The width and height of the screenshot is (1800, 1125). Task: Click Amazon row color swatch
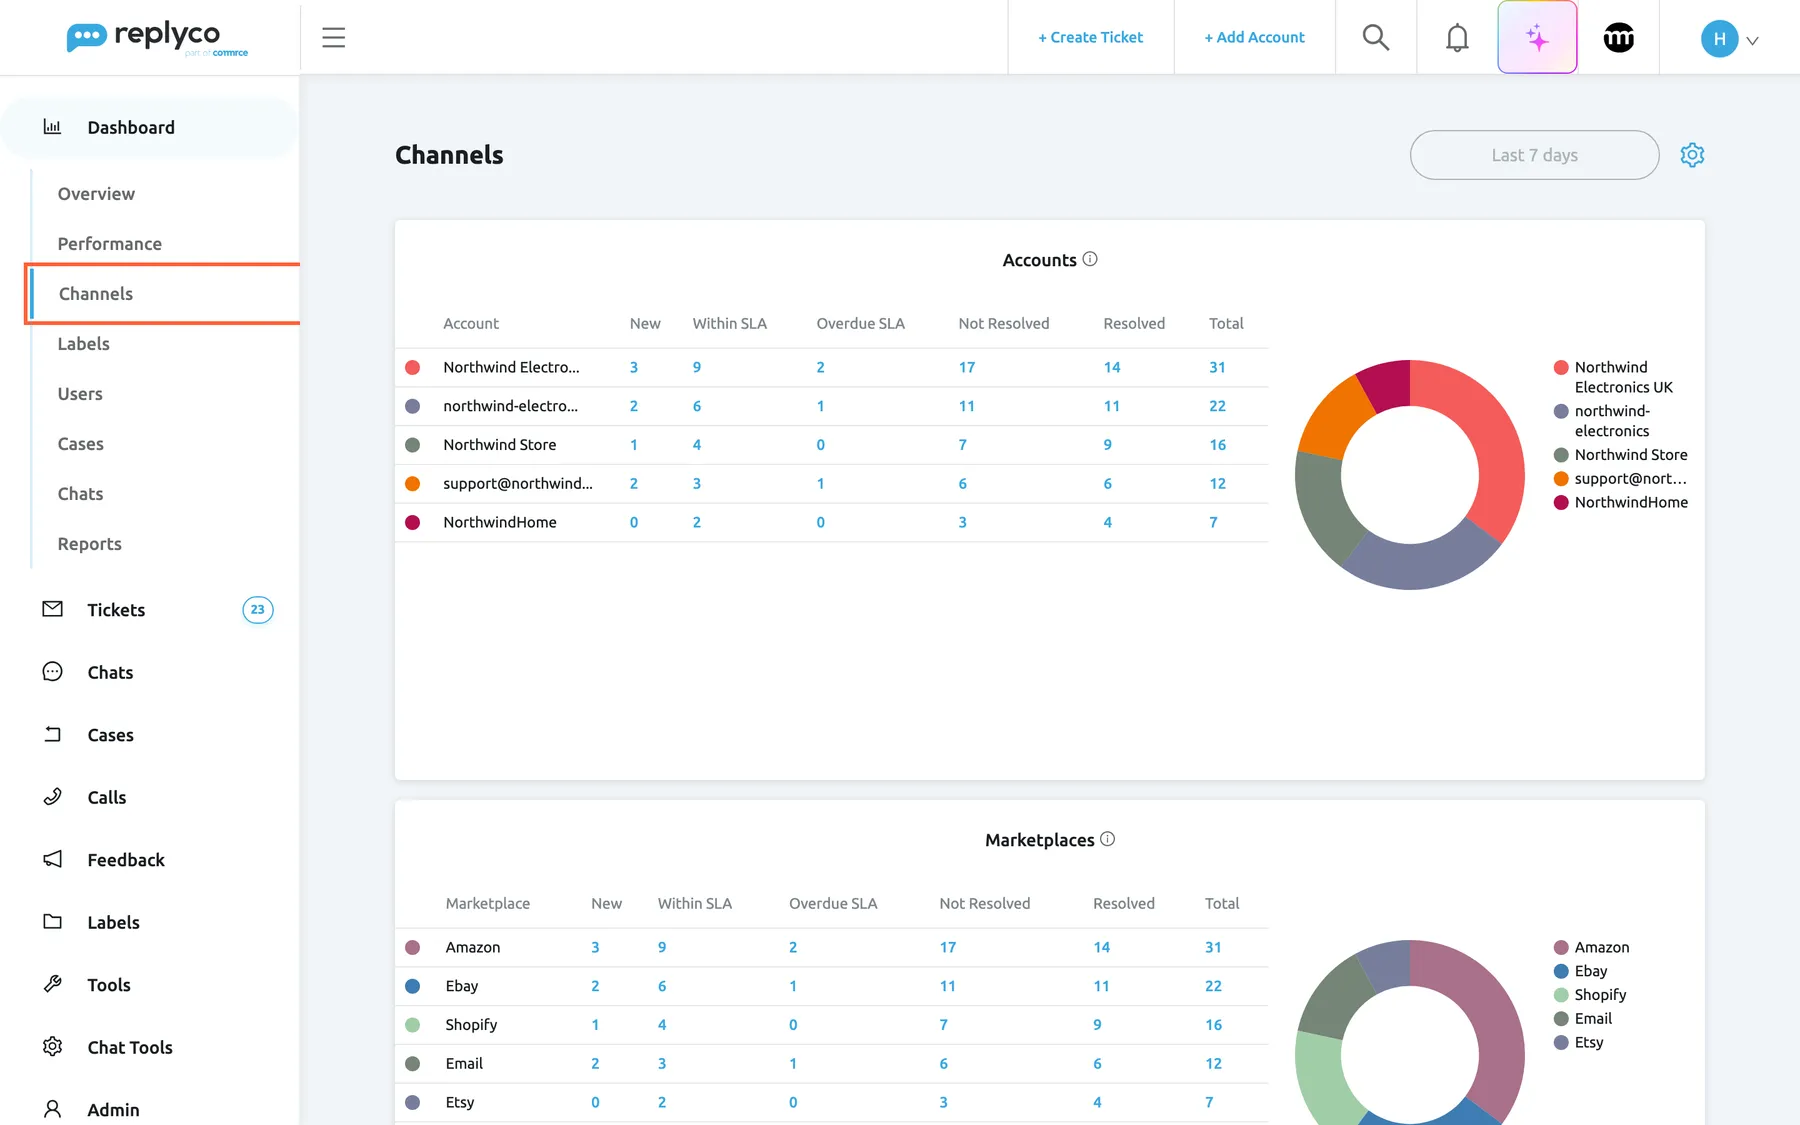coord(412,947)
